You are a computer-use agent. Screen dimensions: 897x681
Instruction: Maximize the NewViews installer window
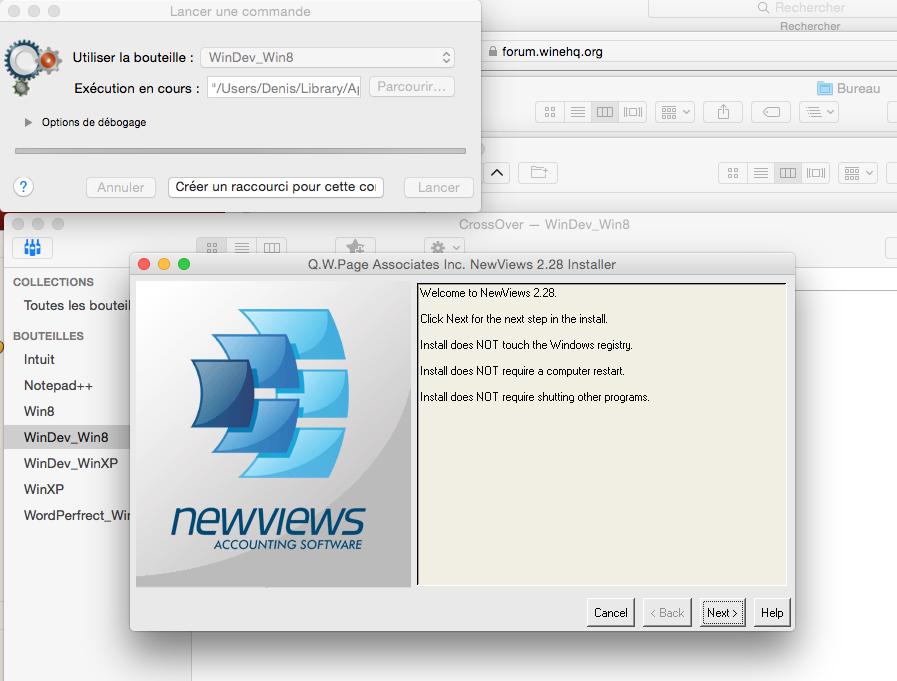(184, 264)
